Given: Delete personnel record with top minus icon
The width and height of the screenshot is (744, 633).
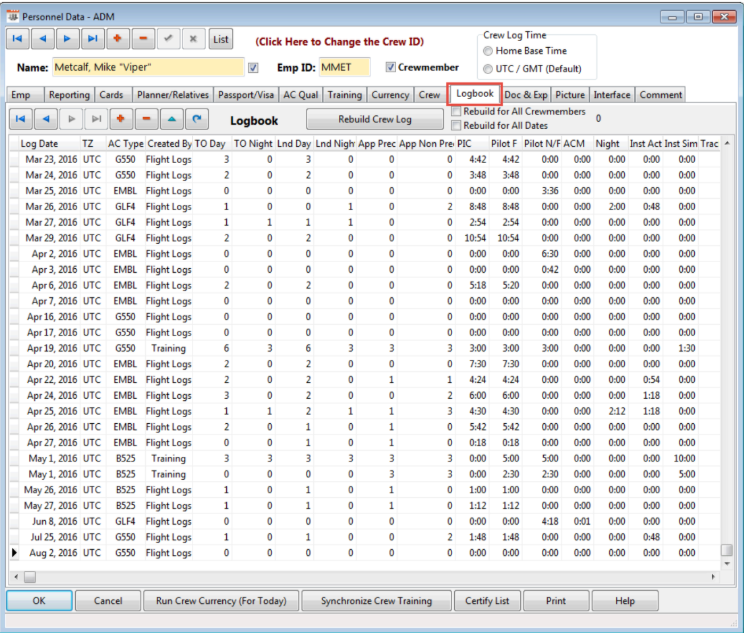Looking at the screenshot, I should 144,39.
